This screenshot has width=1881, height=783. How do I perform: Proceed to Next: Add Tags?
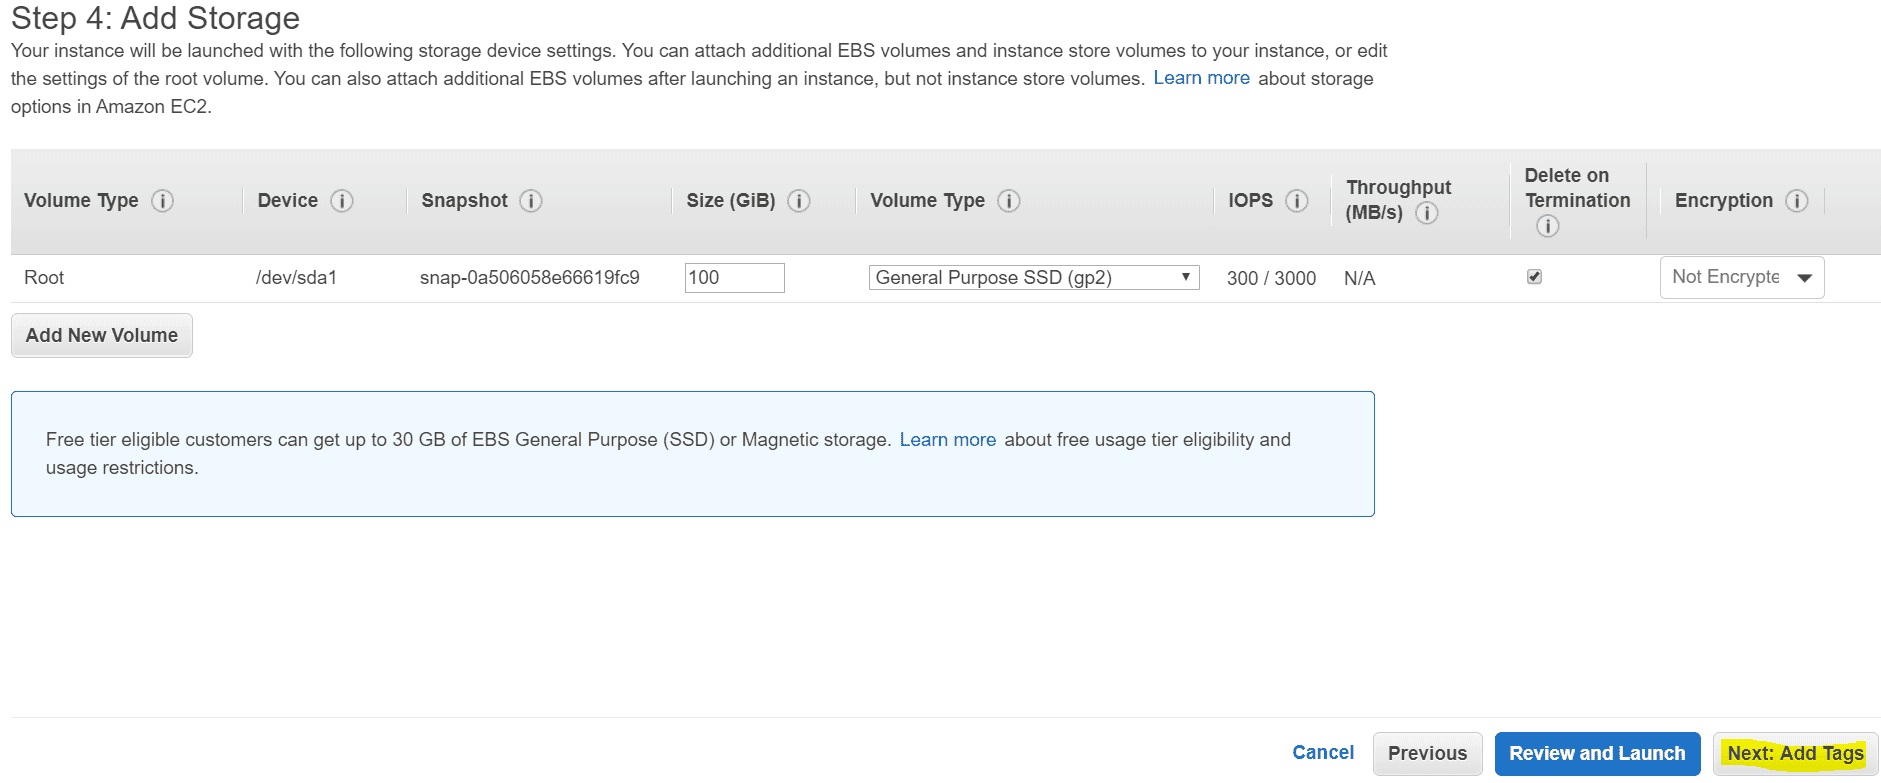(x=1795, y=754)
